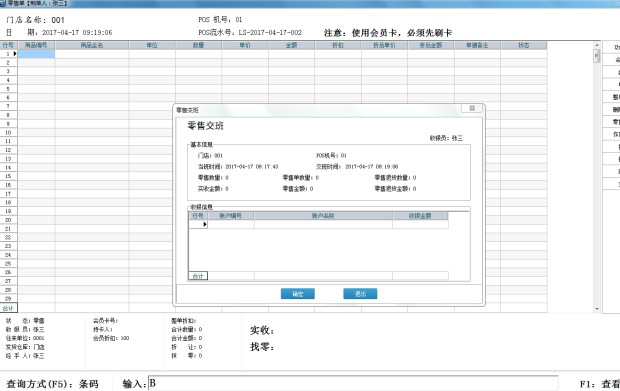Click 行号 header of main grid
This screenshot has width=620, height=391.
pyautogui.click(x=8, y=45)
